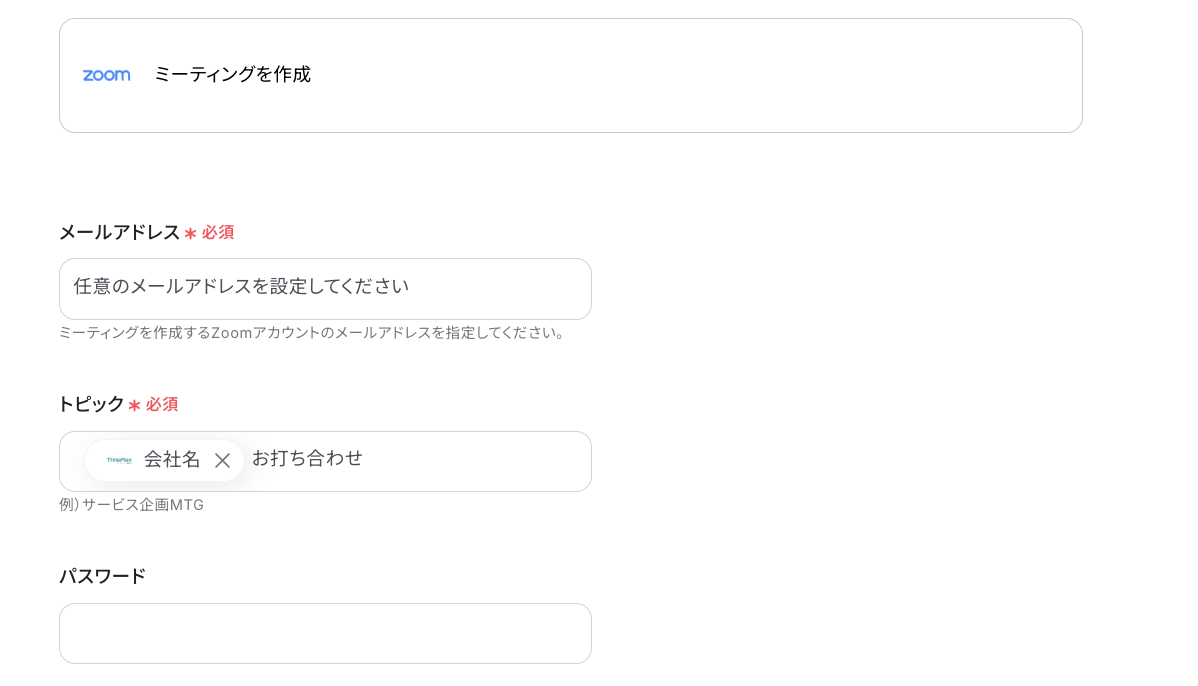Remove the 会社名 chip via its X icon

[223, 460]
